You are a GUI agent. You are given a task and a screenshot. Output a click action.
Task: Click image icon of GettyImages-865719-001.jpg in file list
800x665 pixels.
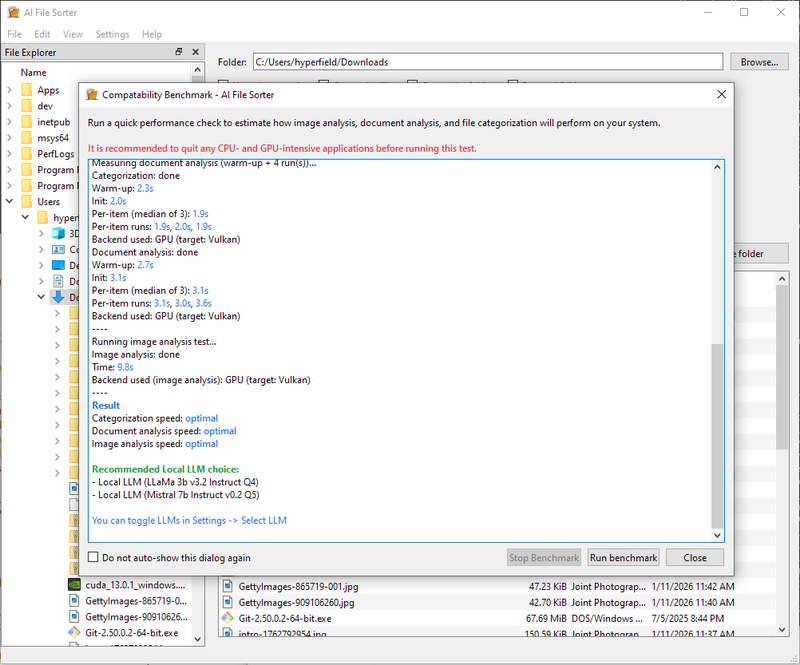coord(228,586)
